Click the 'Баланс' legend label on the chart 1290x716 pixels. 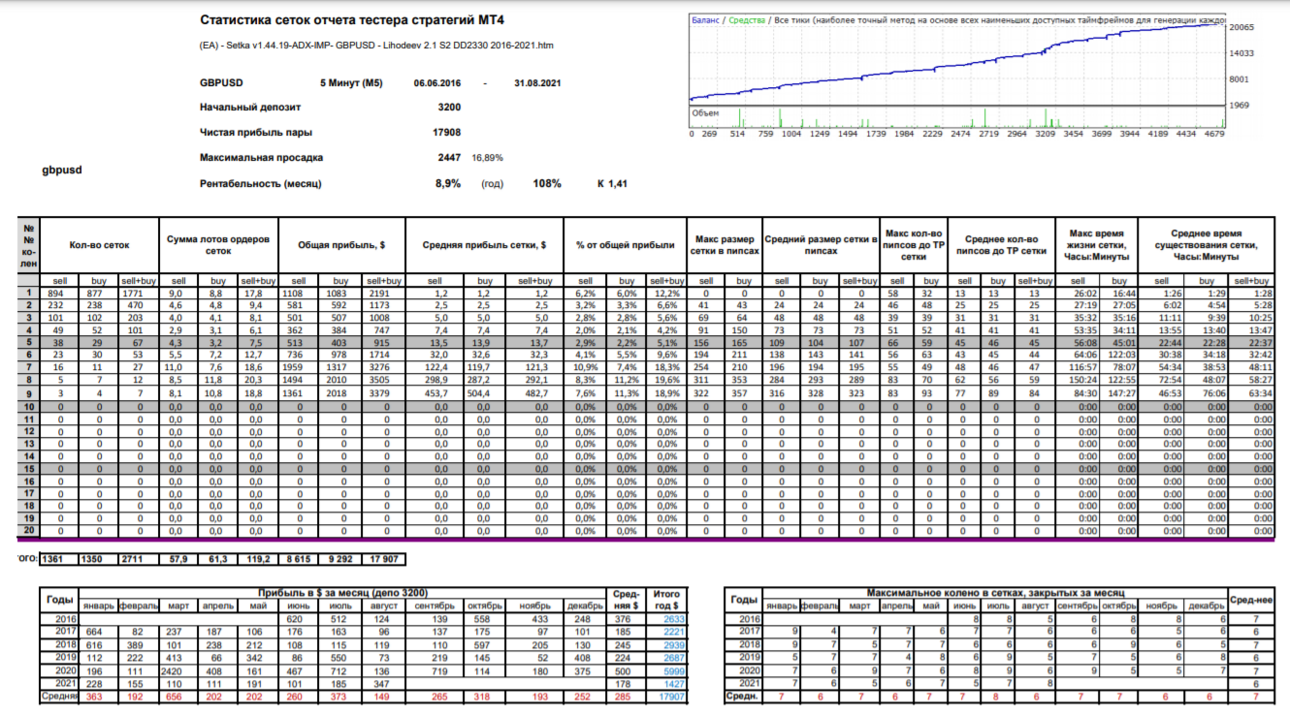coord(705,20)
